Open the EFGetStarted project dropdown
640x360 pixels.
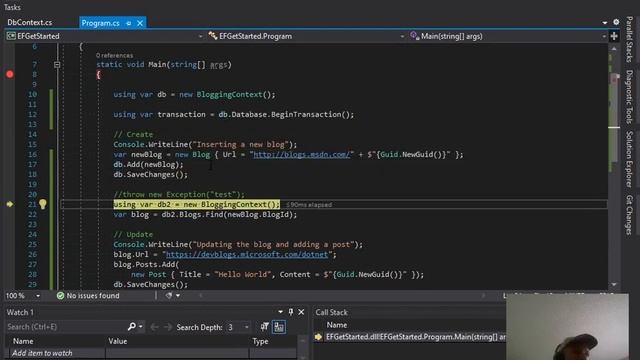click(104, 36)
